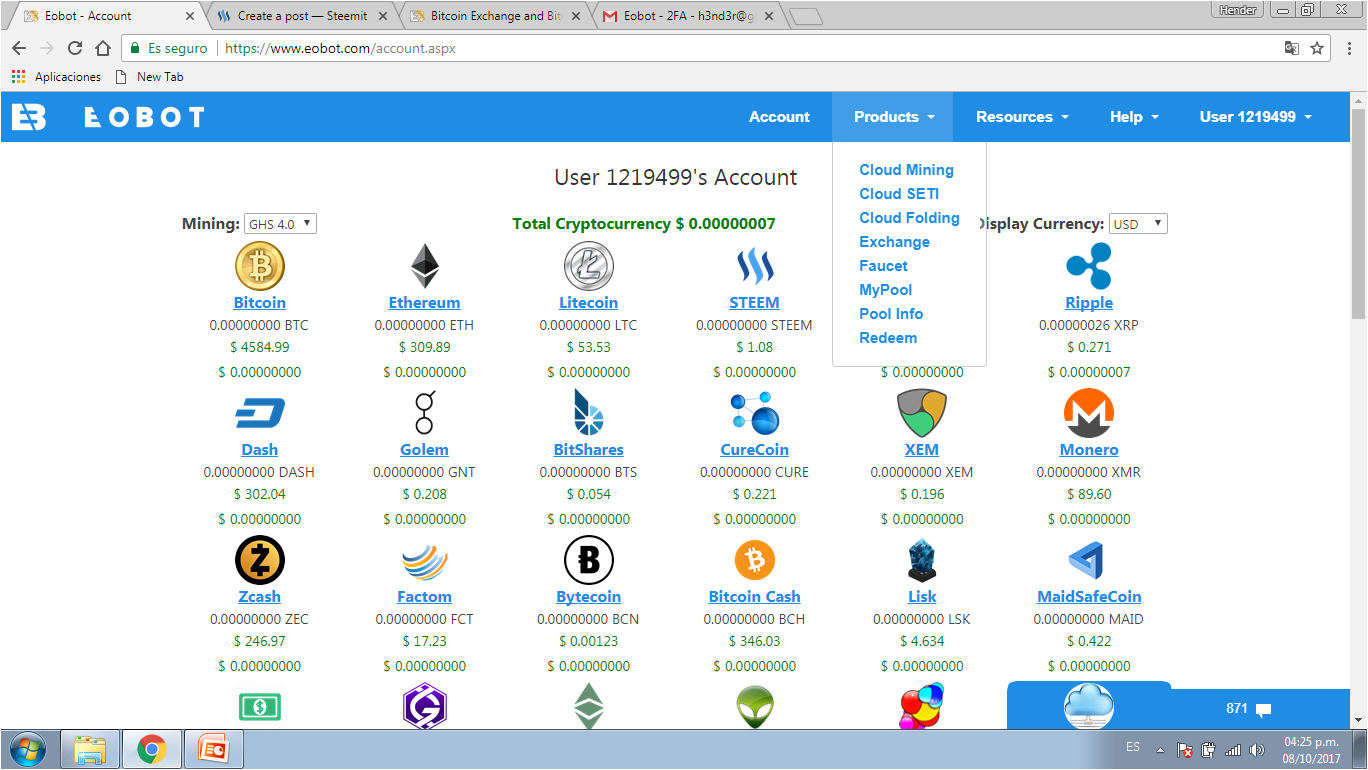The width and height of the screenshot is (1368, 770).
Task: Select Exchange from Products menu
Action: point(894,242)
